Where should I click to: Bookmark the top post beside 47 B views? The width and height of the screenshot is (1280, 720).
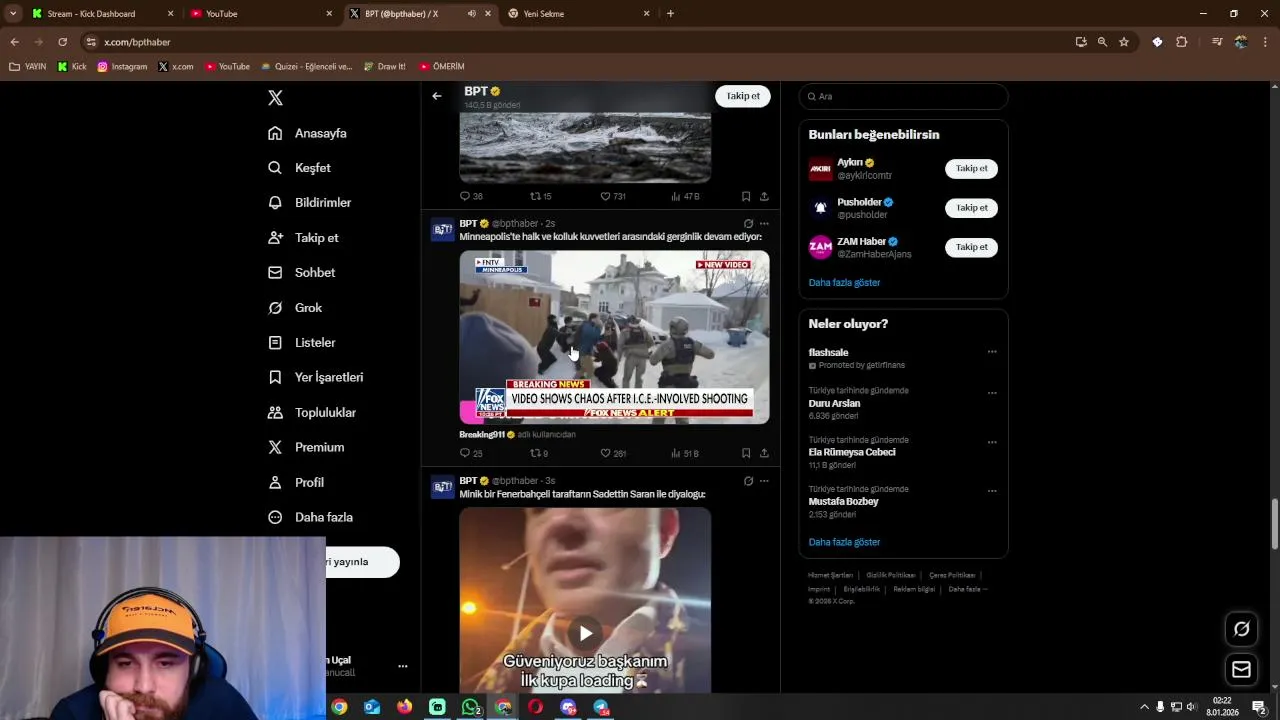746,197
